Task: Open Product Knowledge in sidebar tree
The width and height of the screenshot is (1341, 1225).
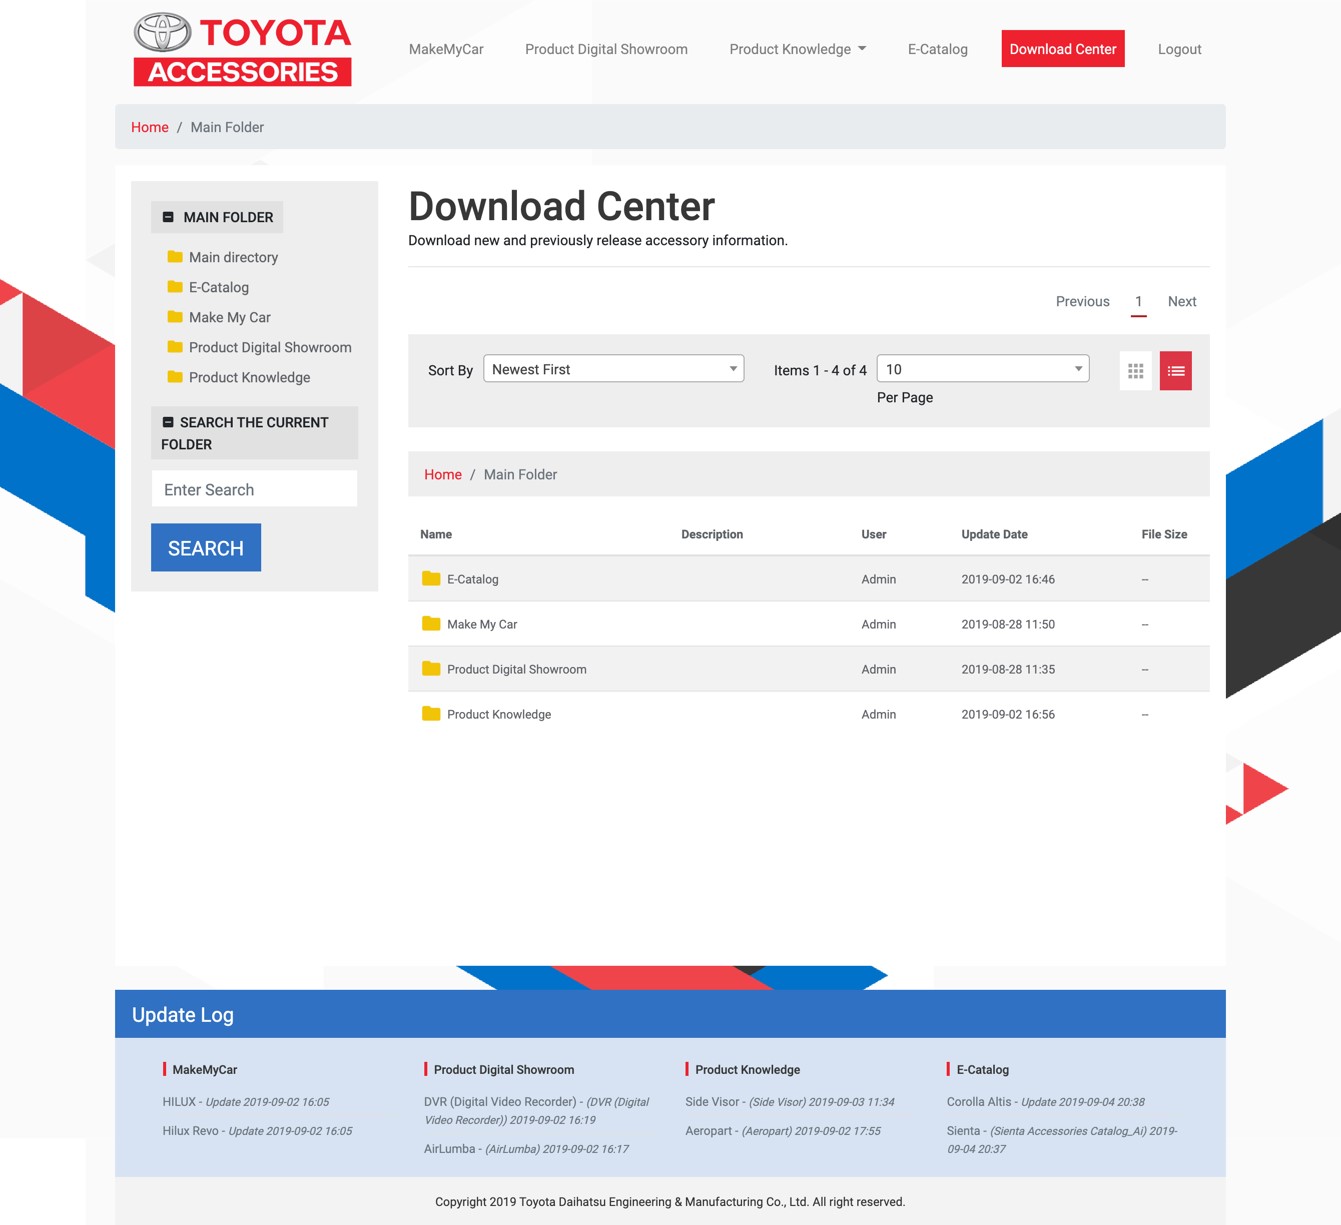Action: tap(249, 377)
